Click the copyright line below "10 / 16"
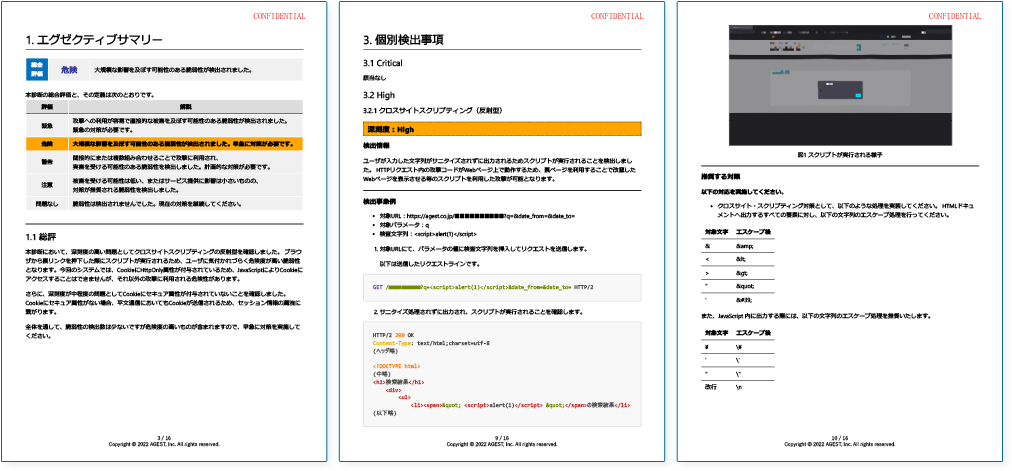The width and height of the screenshot is (1012, 471). [840, 444]
